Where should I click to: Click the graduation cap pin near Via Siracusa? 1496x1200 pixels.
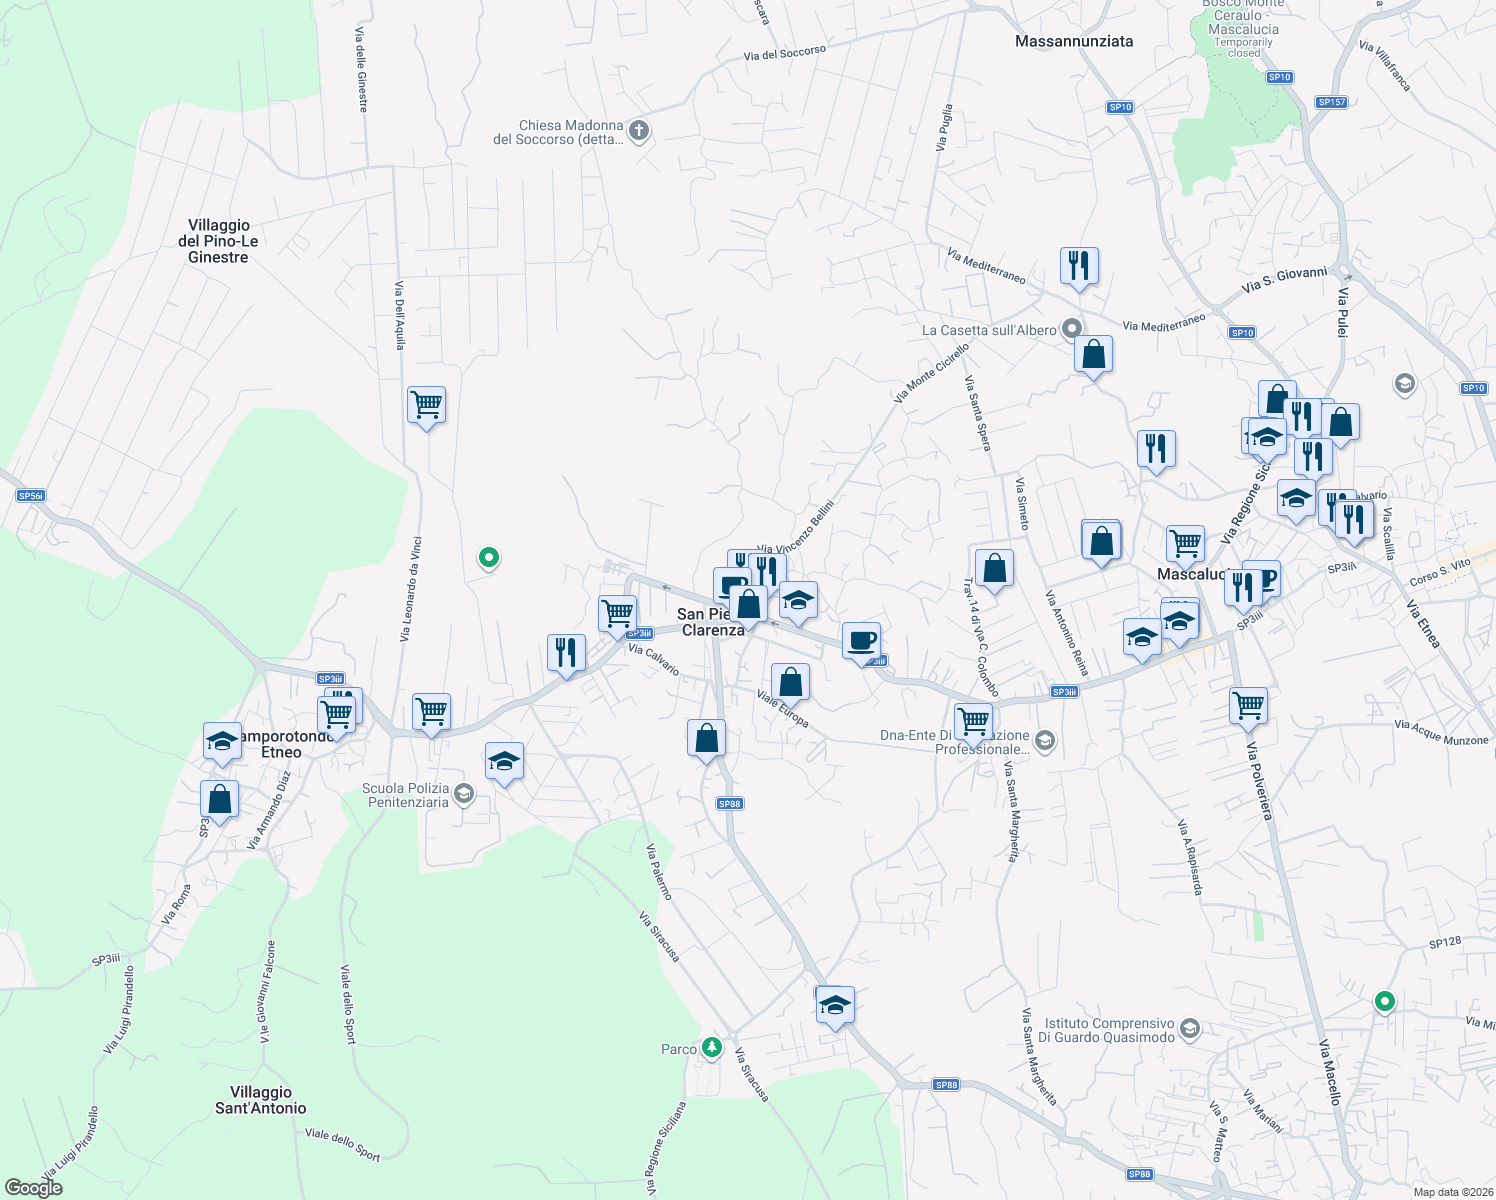pyautogui.click(x=834, y=1006)
